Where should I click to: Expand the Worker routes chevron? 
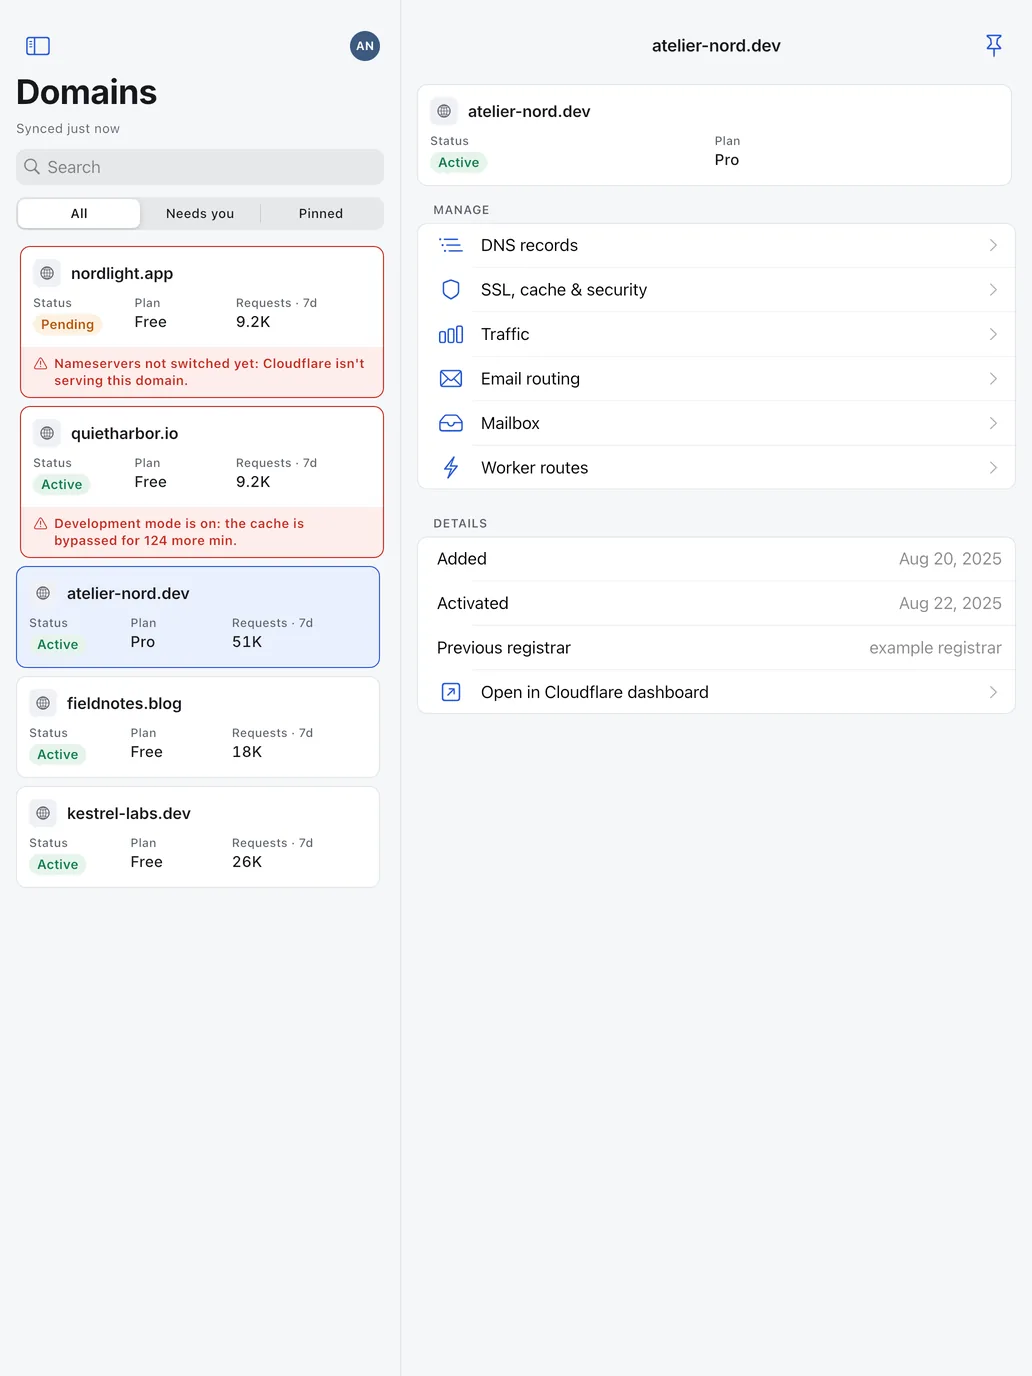tap(993, 468)
